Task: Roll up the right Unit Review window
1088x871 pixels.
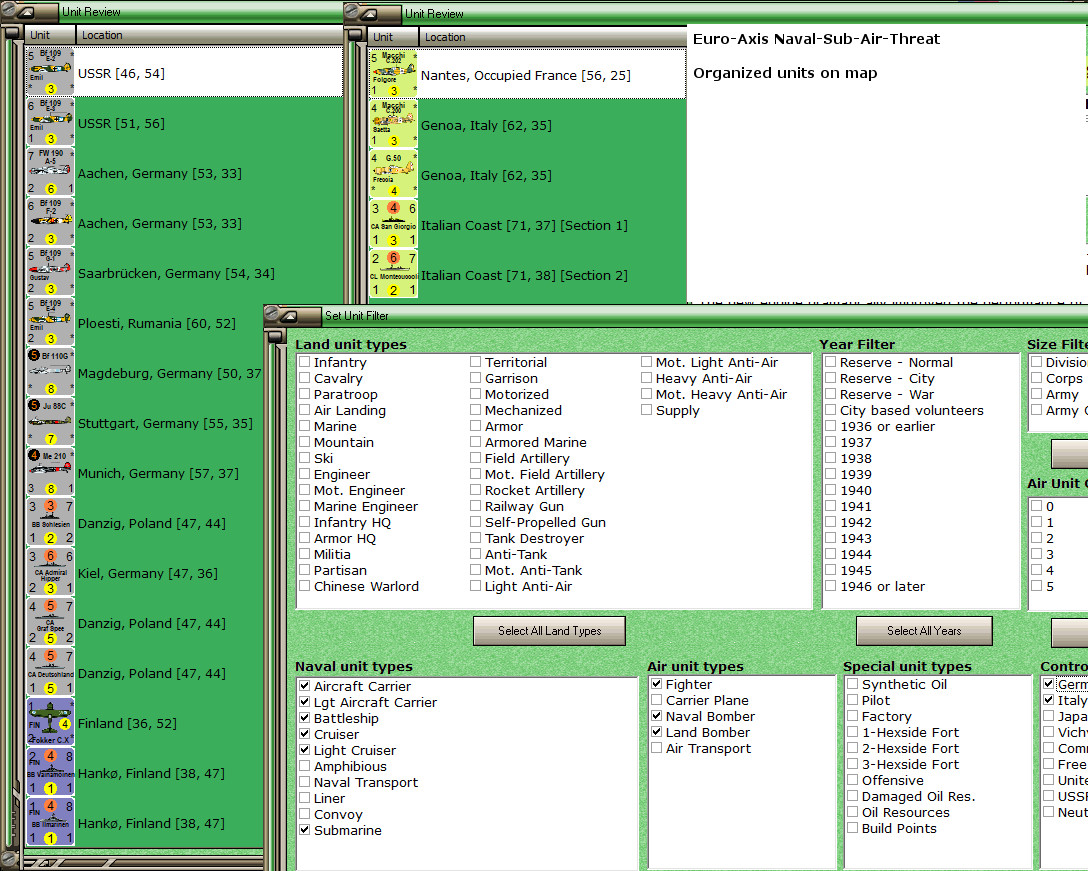Action: click(x=368, y=13)
